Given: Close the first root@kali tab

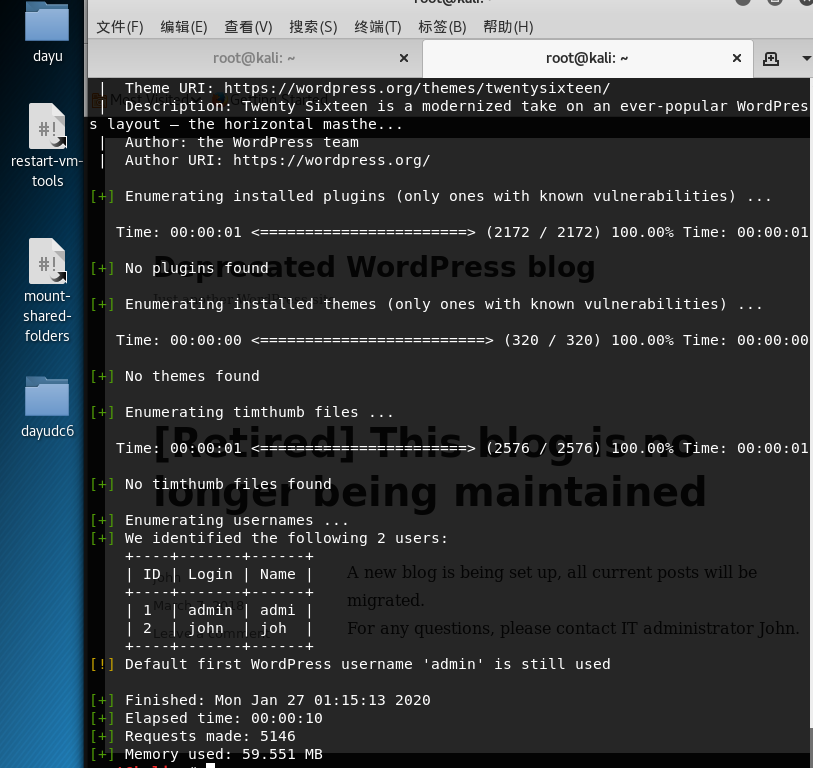Looking at the screenshot, I should pos(404,58).
